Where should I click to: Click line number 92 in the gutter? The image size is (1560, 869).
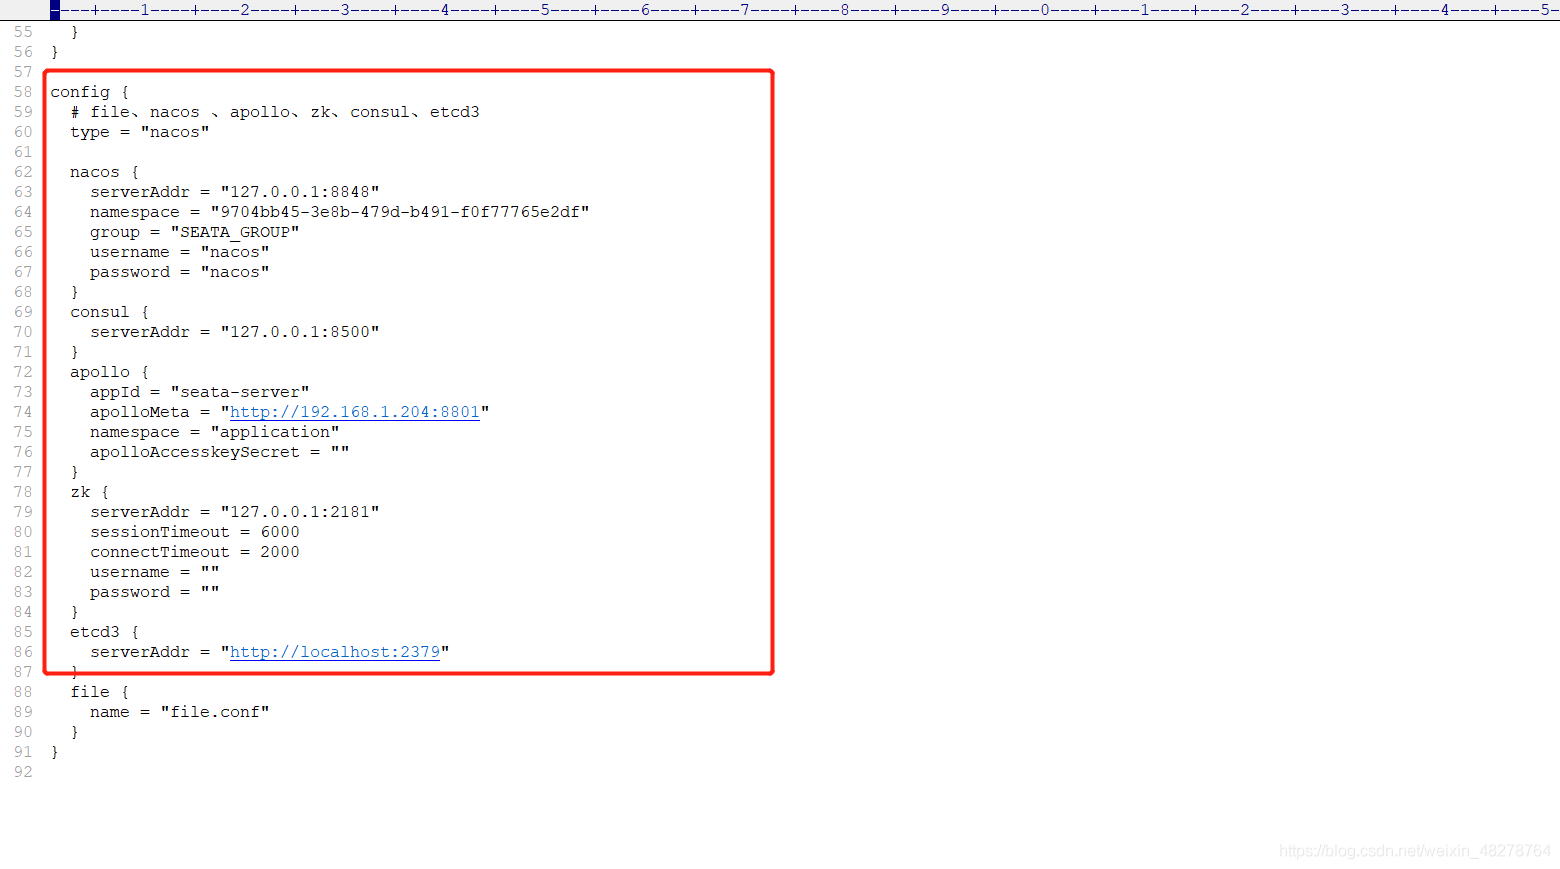23,772
